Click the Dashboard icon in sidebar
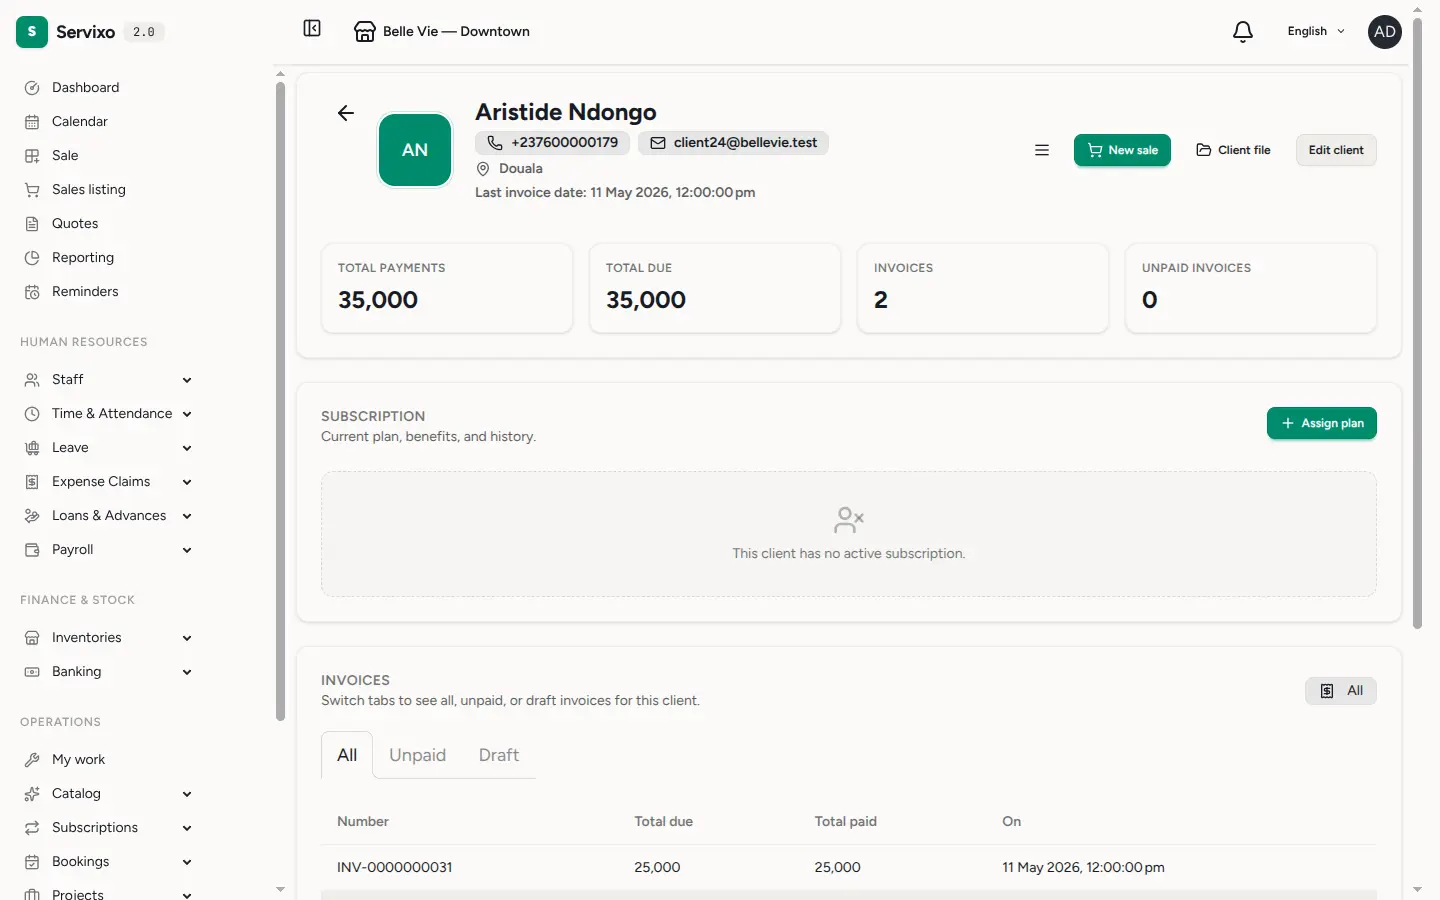The image size is (1440, 900). click(32, 88)
